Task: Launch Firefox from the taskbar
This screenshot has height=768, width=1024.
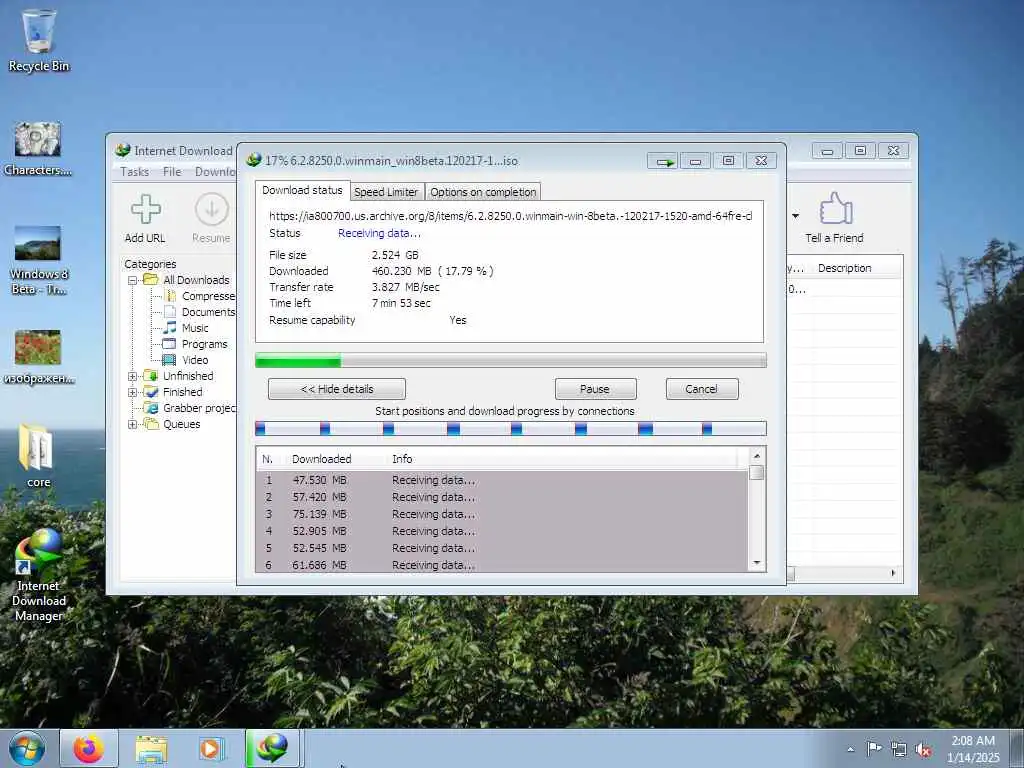Action: [88, 748]
